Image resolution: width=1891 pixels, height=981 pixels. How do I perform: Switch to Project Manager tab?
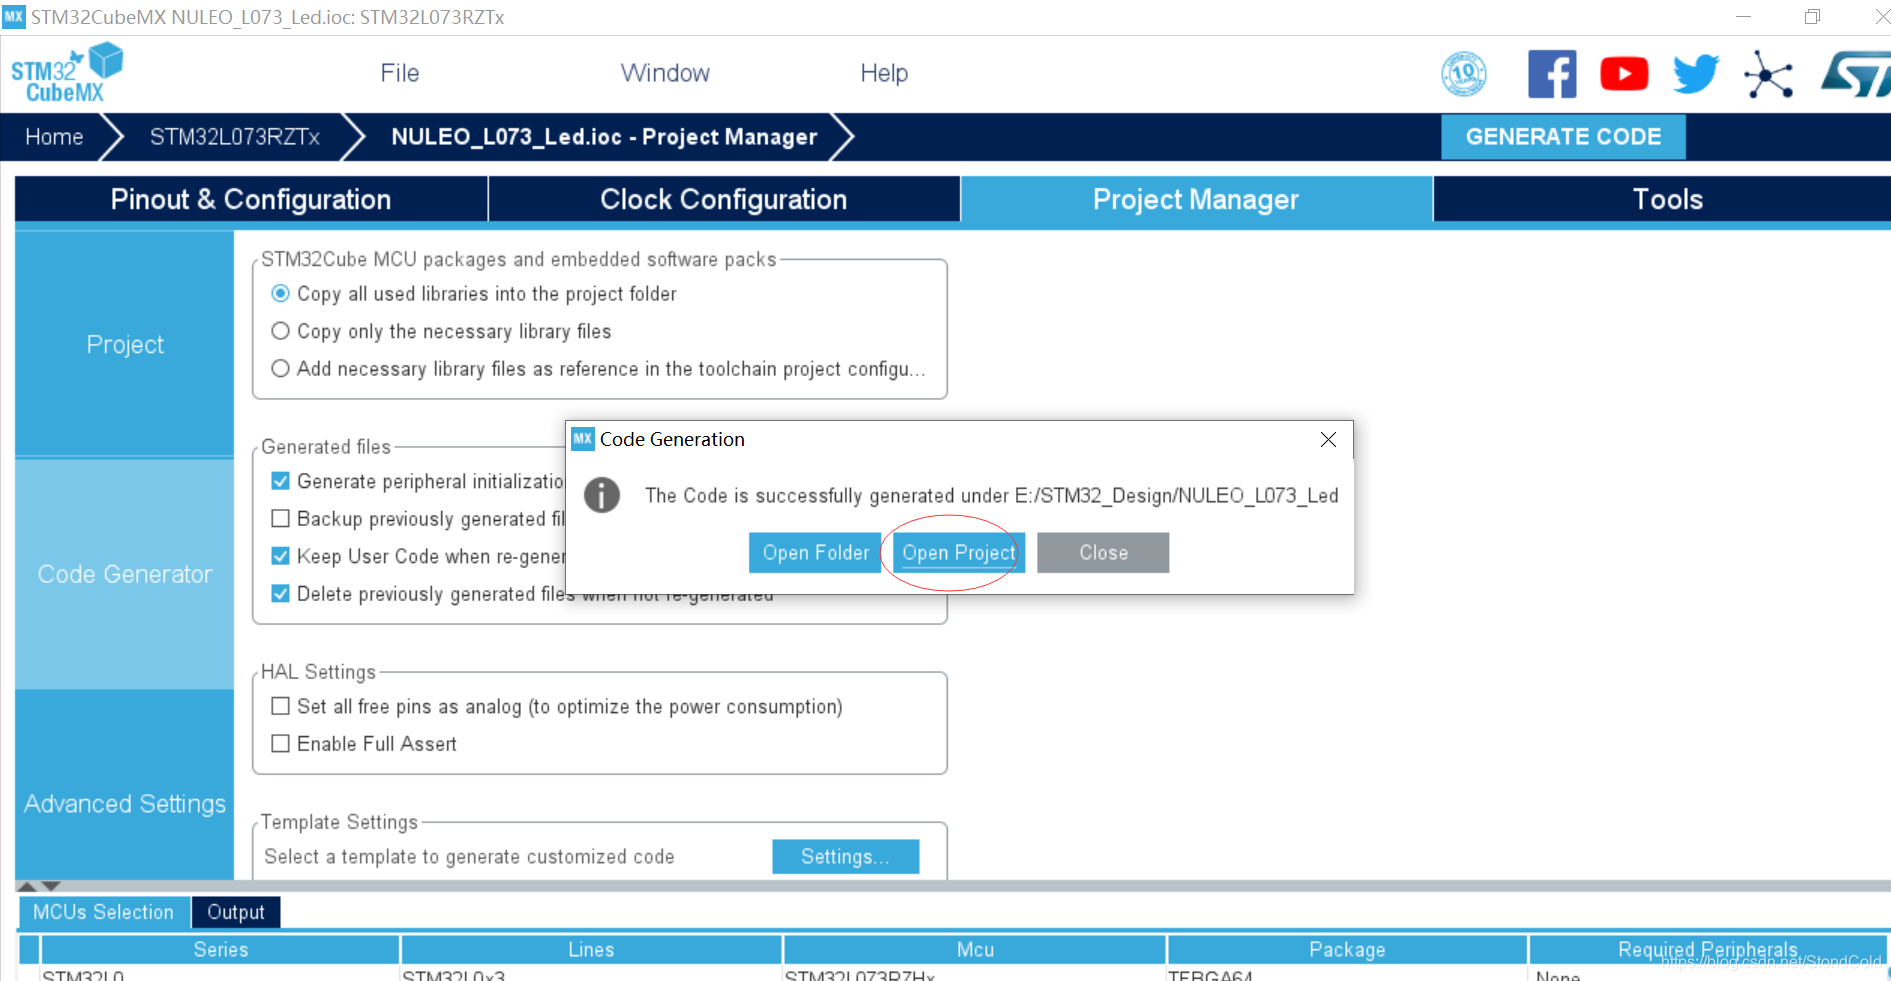coord(1196,199)
